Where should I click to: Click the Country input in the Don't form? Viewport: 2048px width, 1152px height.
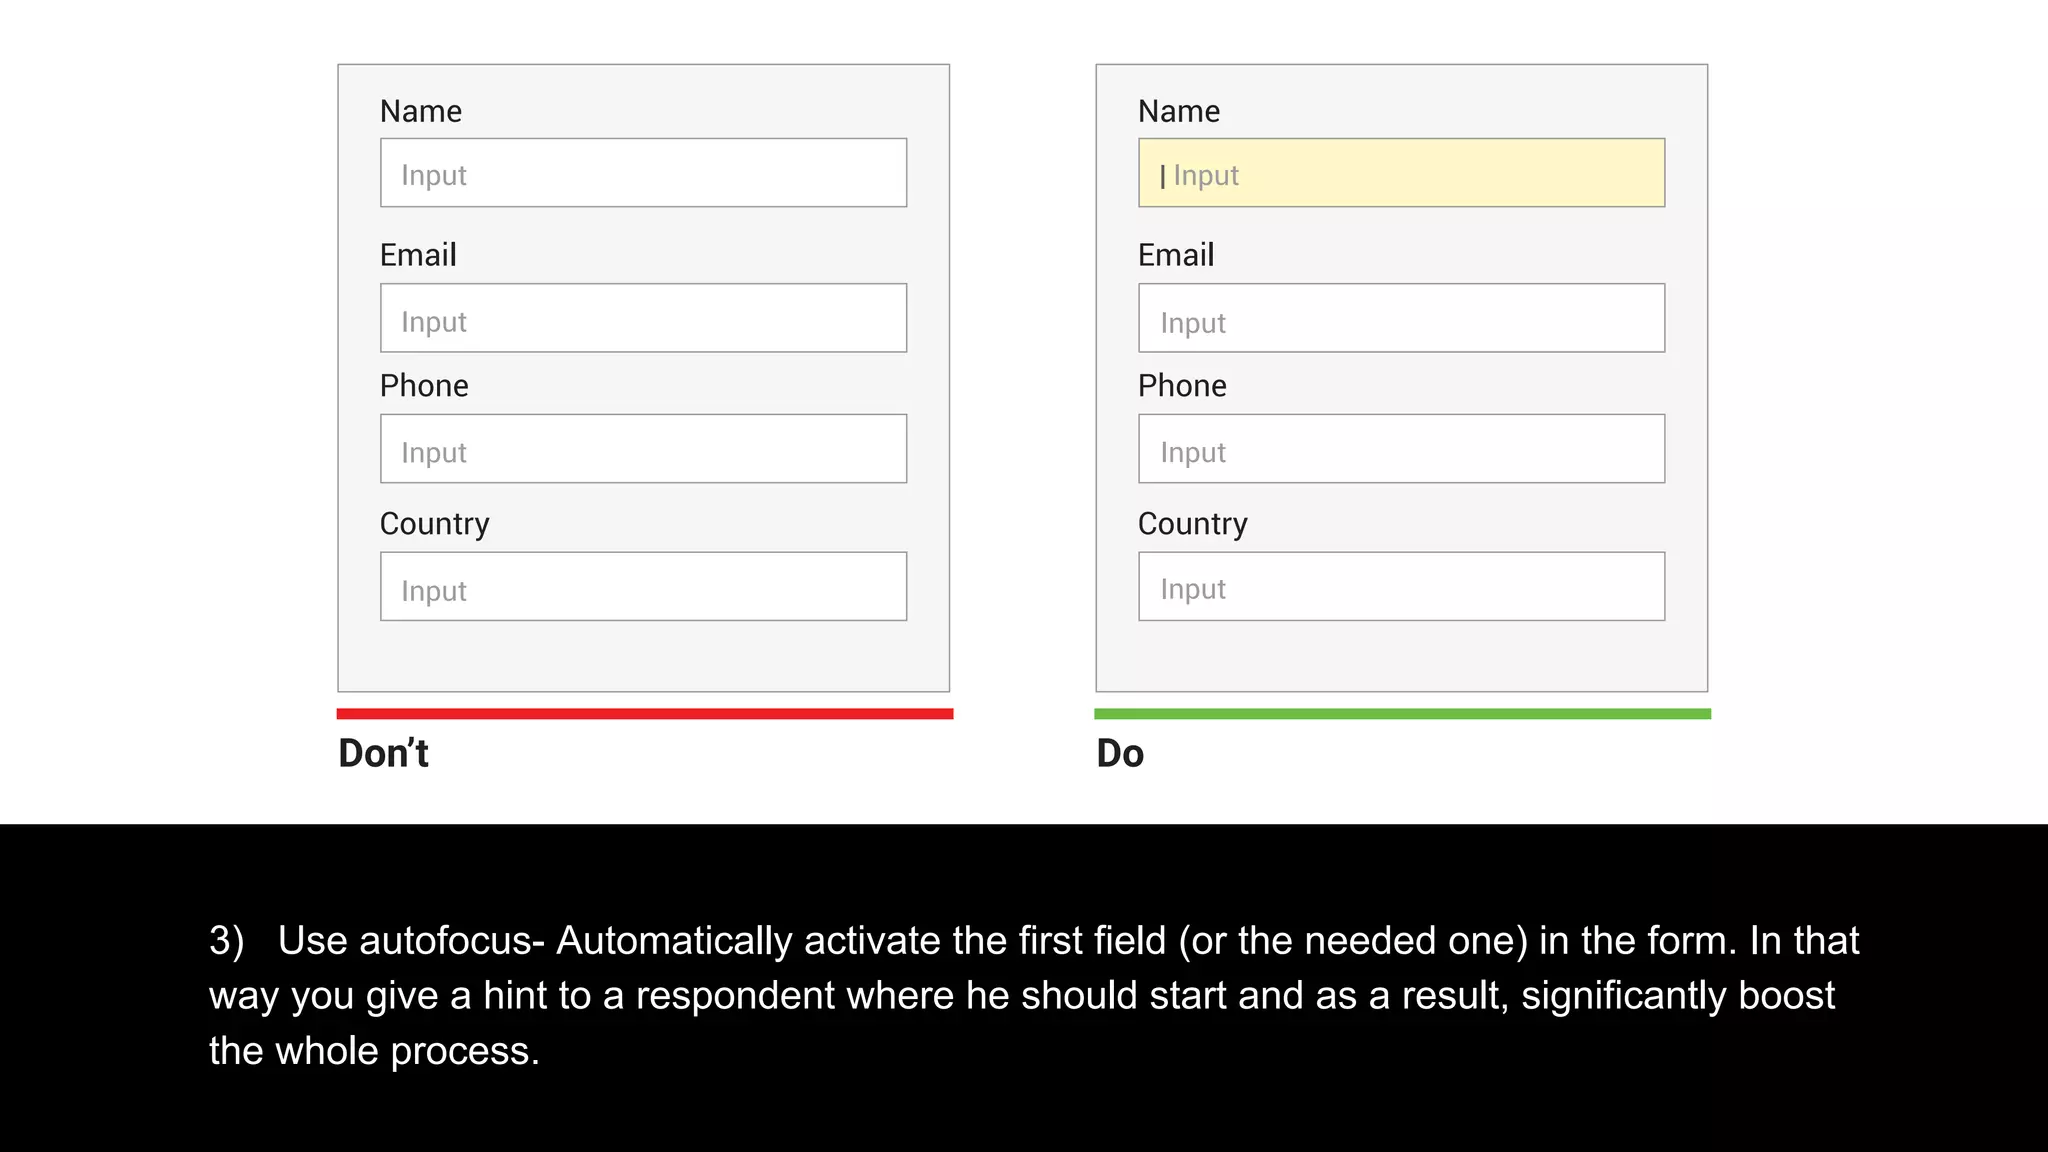[643, 586]
